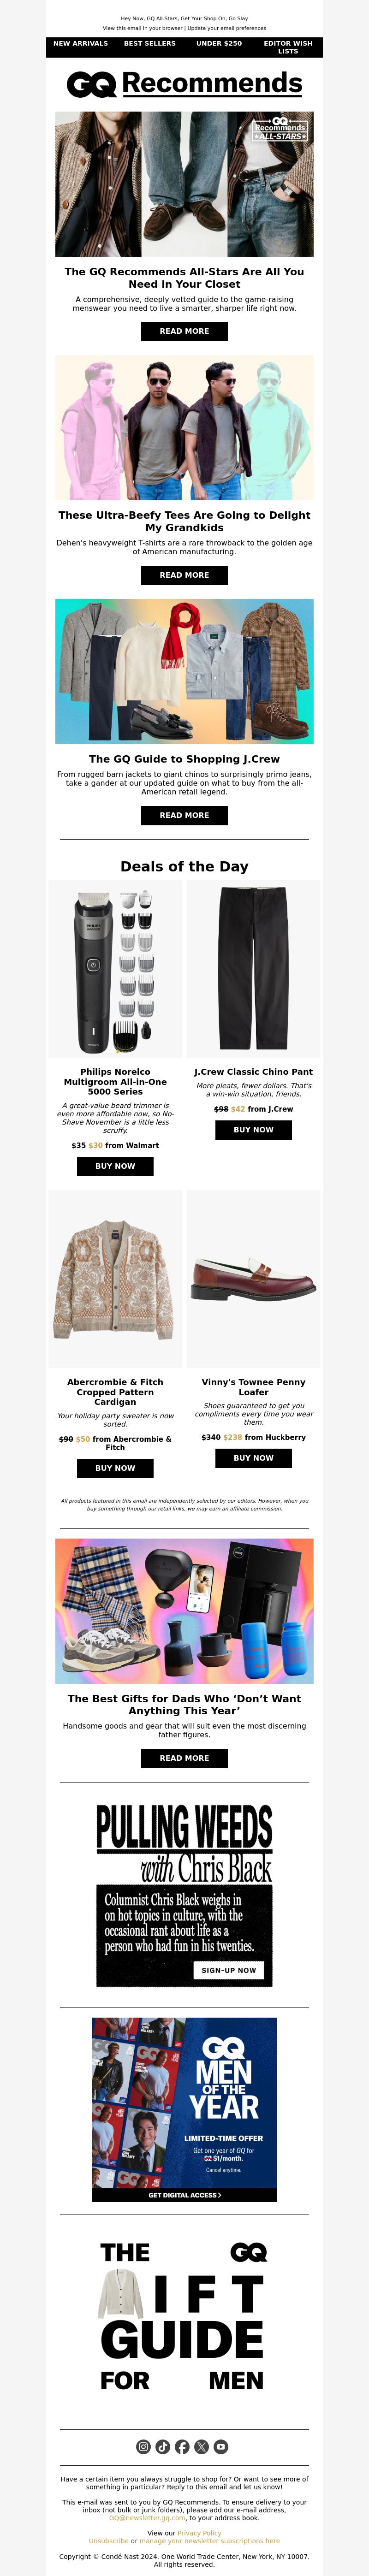Click Read More under GQ All-Stars article
369x2576 pixels.
184,331
